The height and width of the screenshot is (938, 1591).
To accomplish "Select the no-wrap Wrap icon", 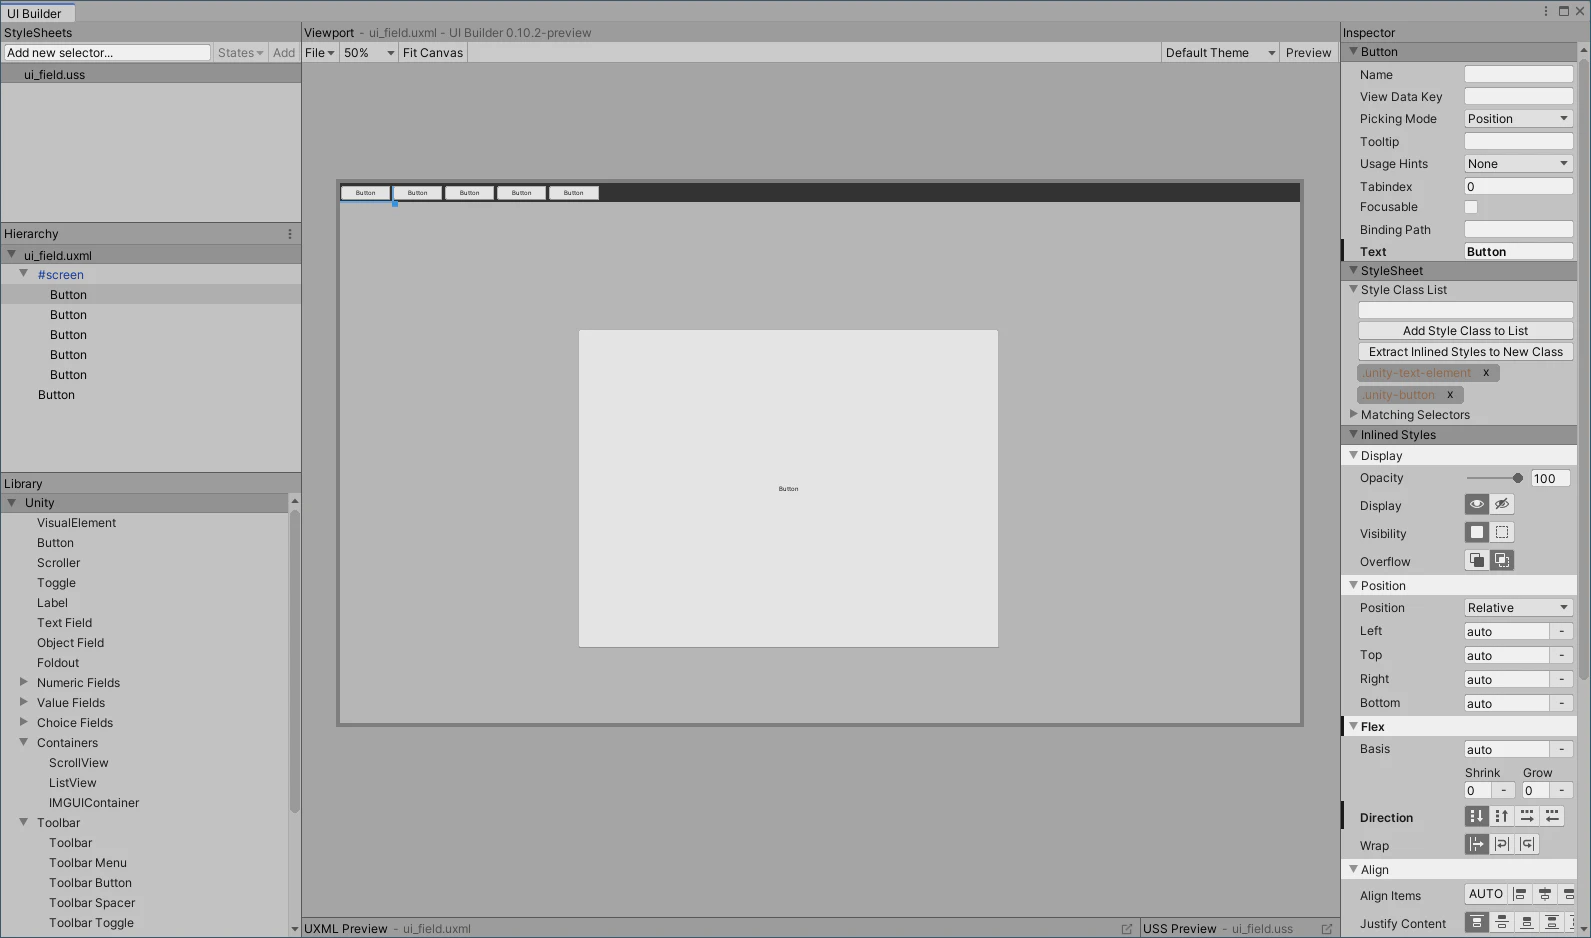I will pos(1477,845).
